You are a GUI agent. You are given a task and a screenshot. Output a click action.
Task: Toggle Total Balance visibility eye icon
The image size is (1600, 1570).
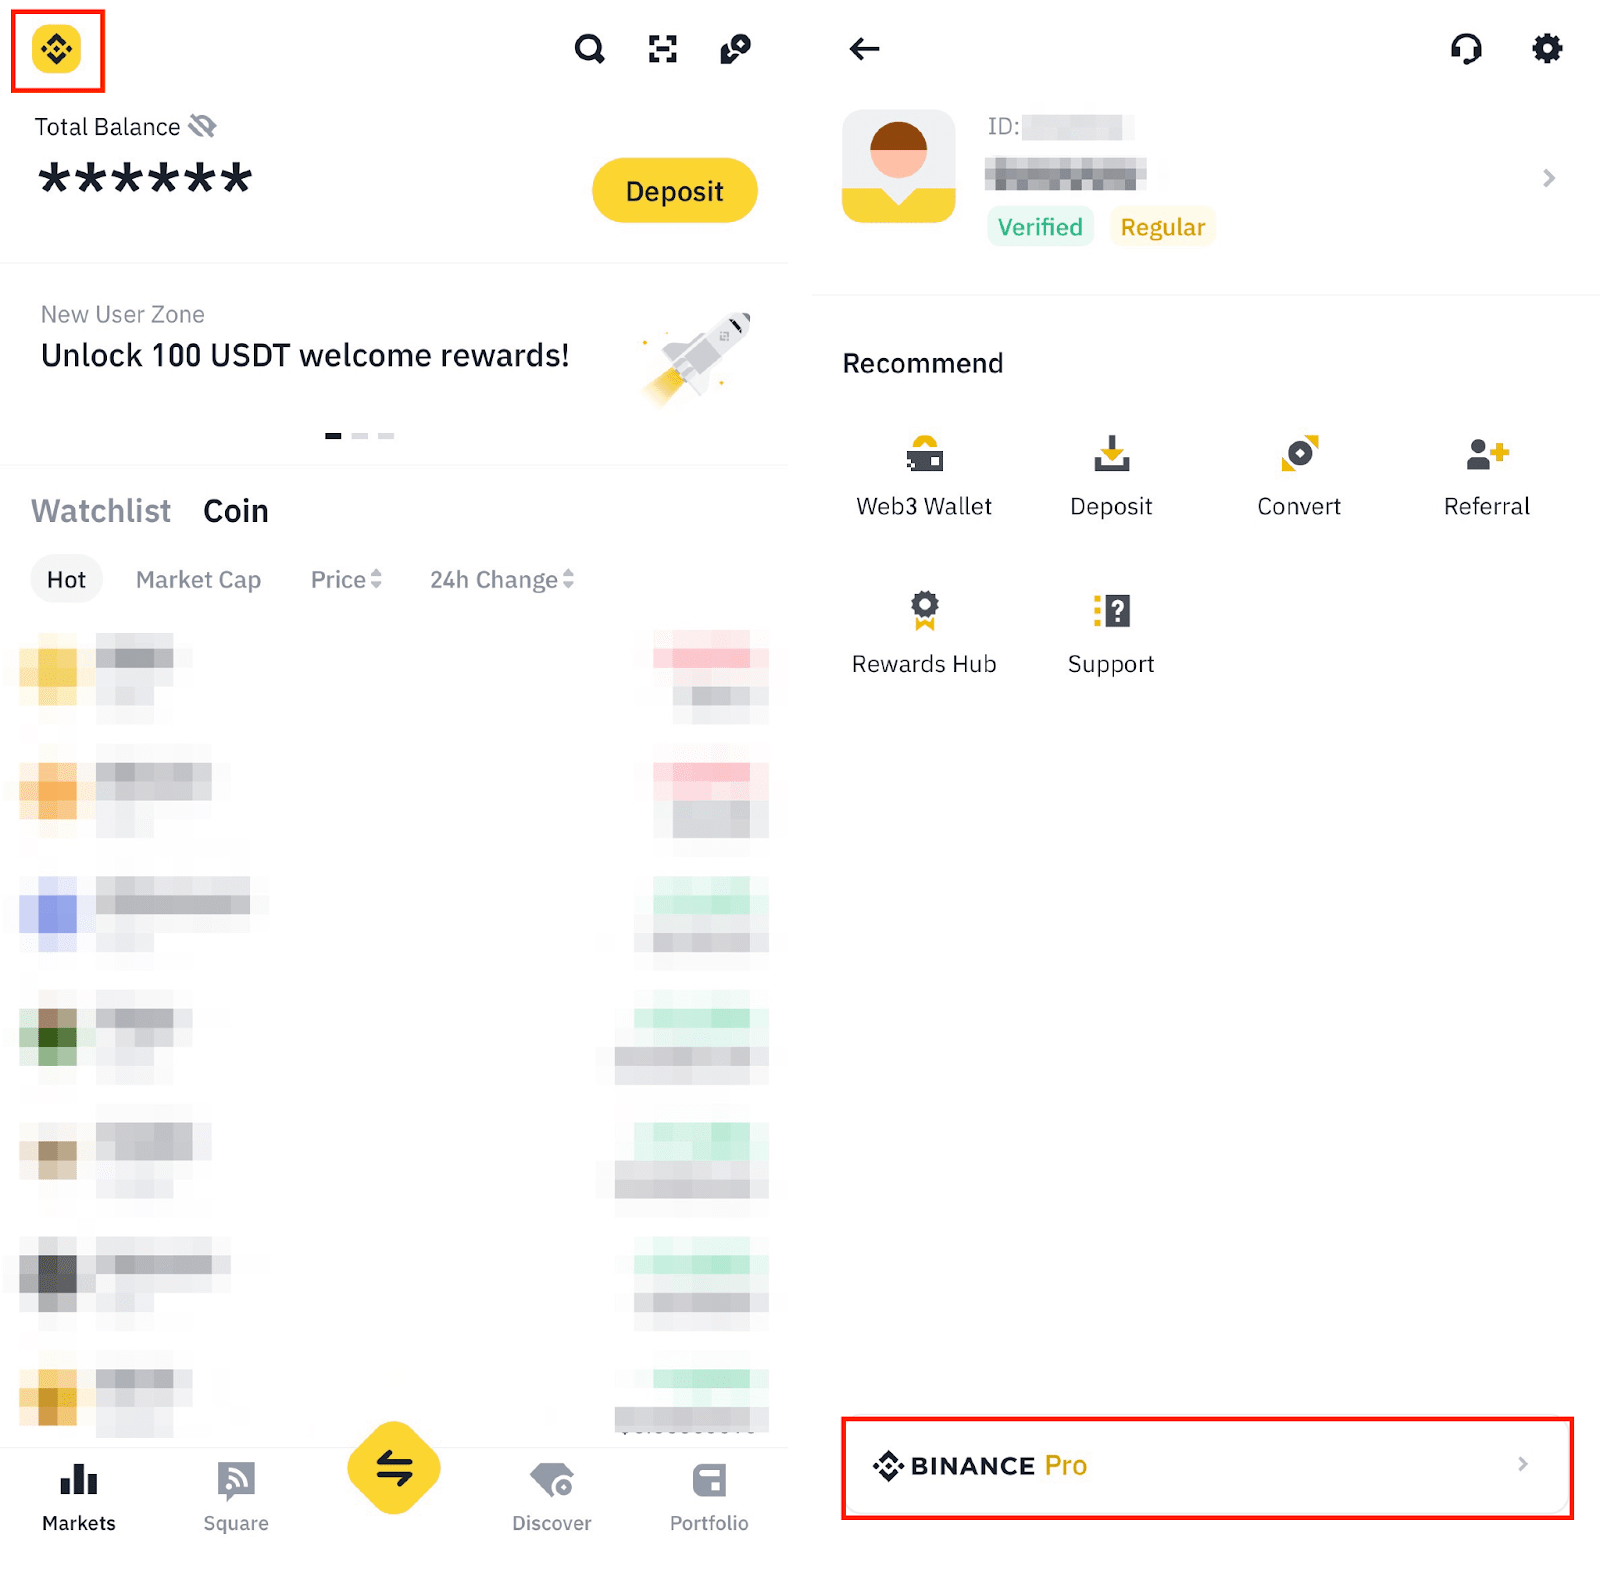203,126
